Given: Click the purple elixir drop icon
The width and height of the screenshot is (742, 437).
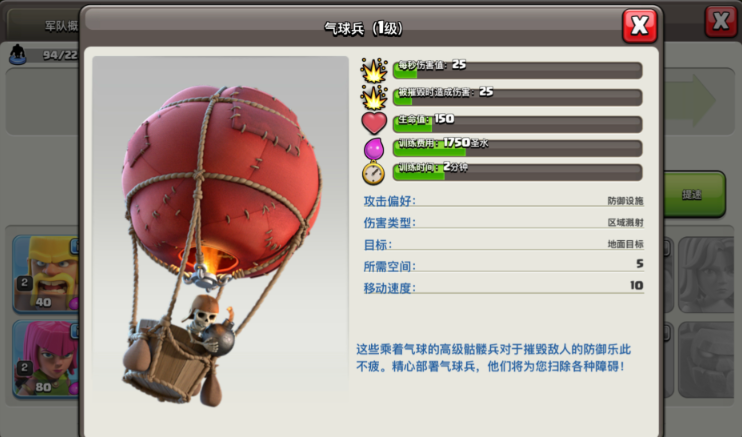Looking at the screenshot, I should click(x=373, y=149).
